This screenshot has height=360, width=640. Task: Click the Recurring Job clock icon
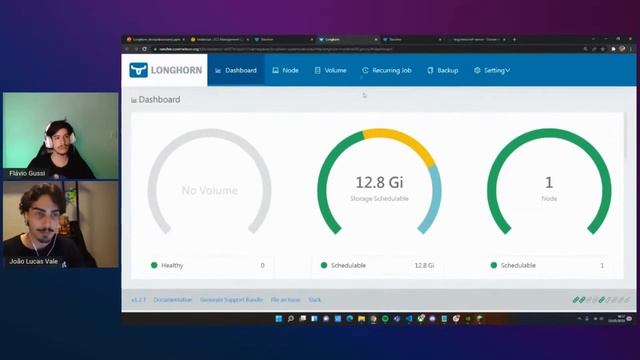tap(365, 70)
